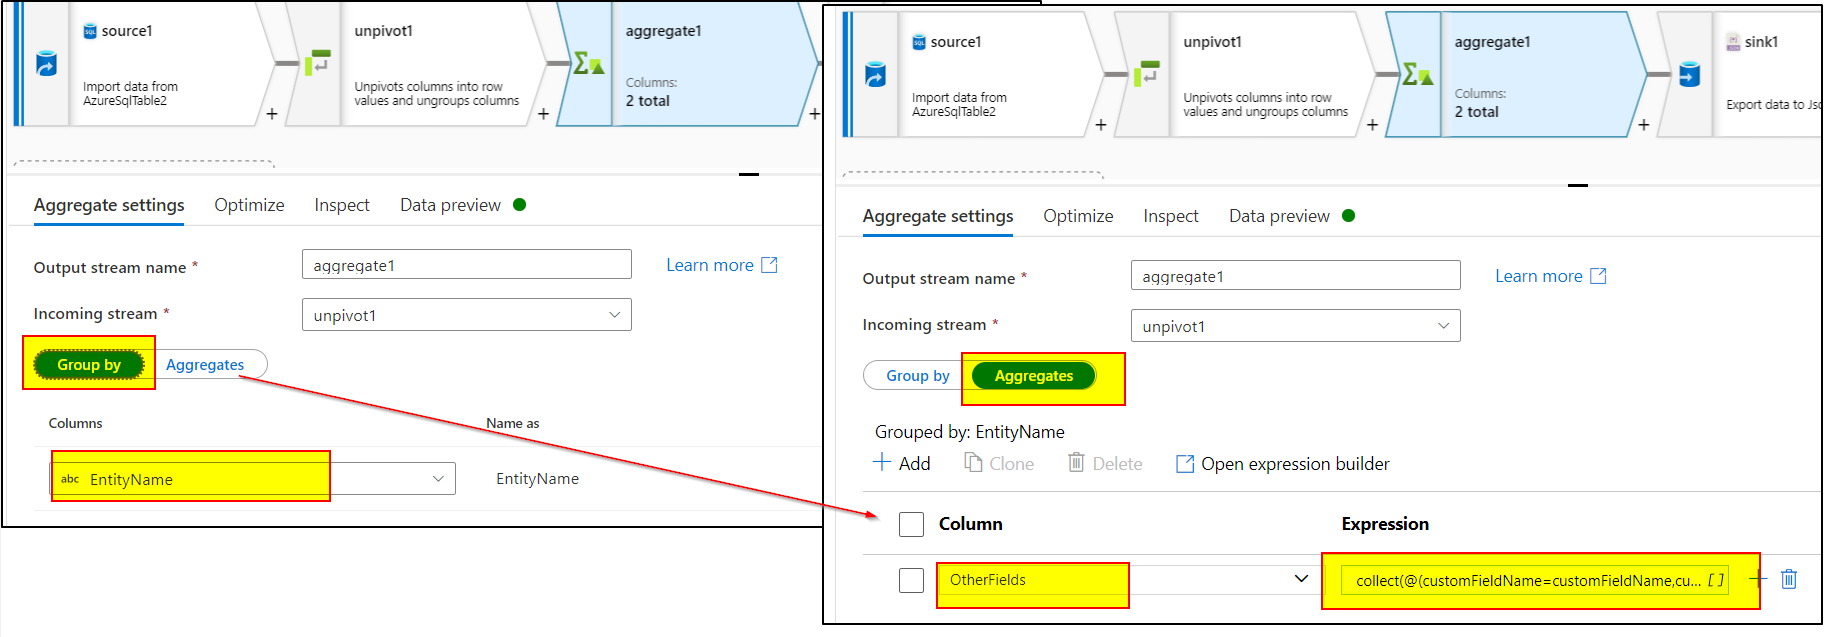Click the trash icon beside collect expression
1835x637 pixels.
pyautogui.click(x=1789, y=579)
